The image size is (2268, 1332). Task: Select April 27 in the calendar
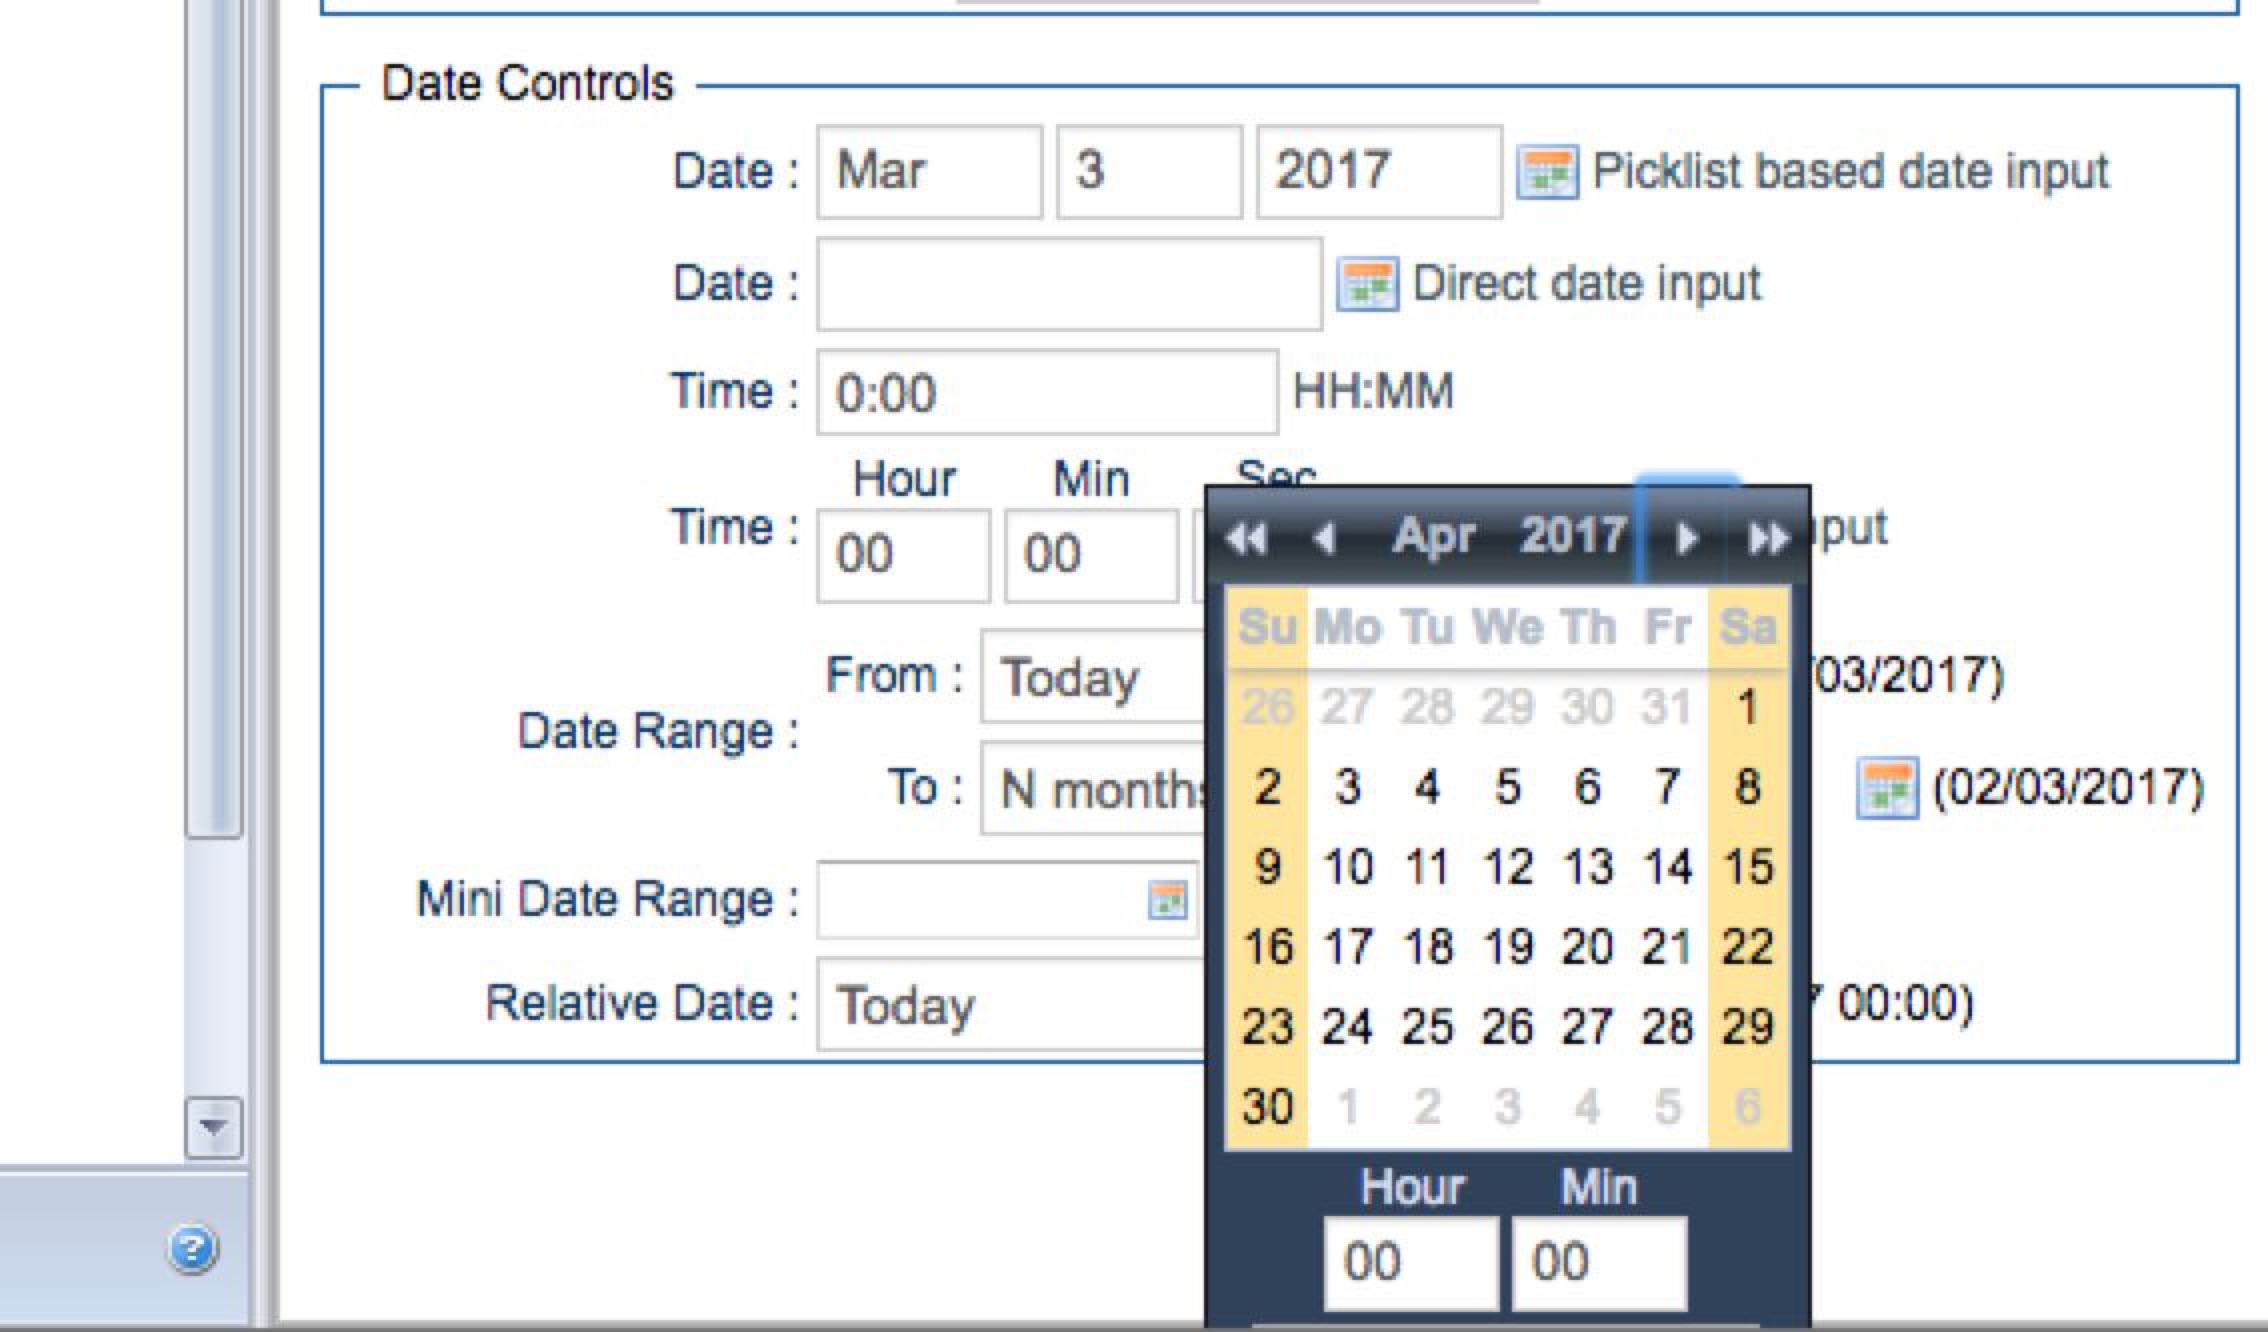pos(1587,1027)
